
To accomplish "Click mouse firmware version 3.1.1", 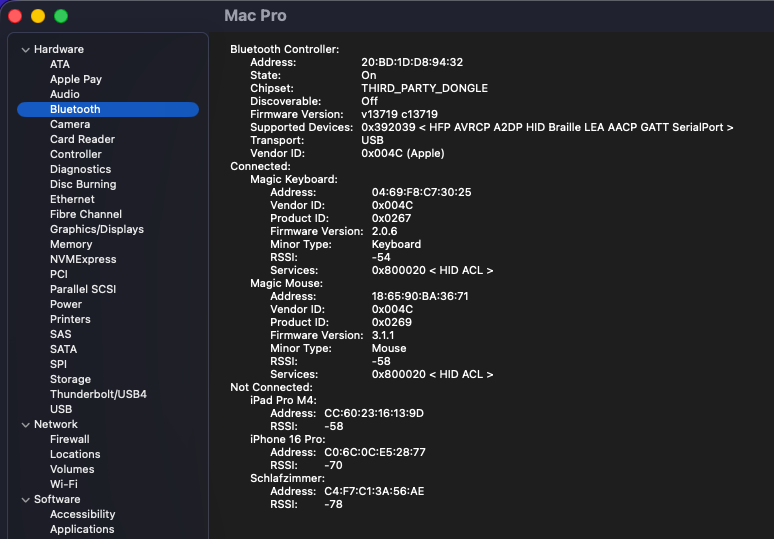I will pyautogui.click(x=383, y=336).
